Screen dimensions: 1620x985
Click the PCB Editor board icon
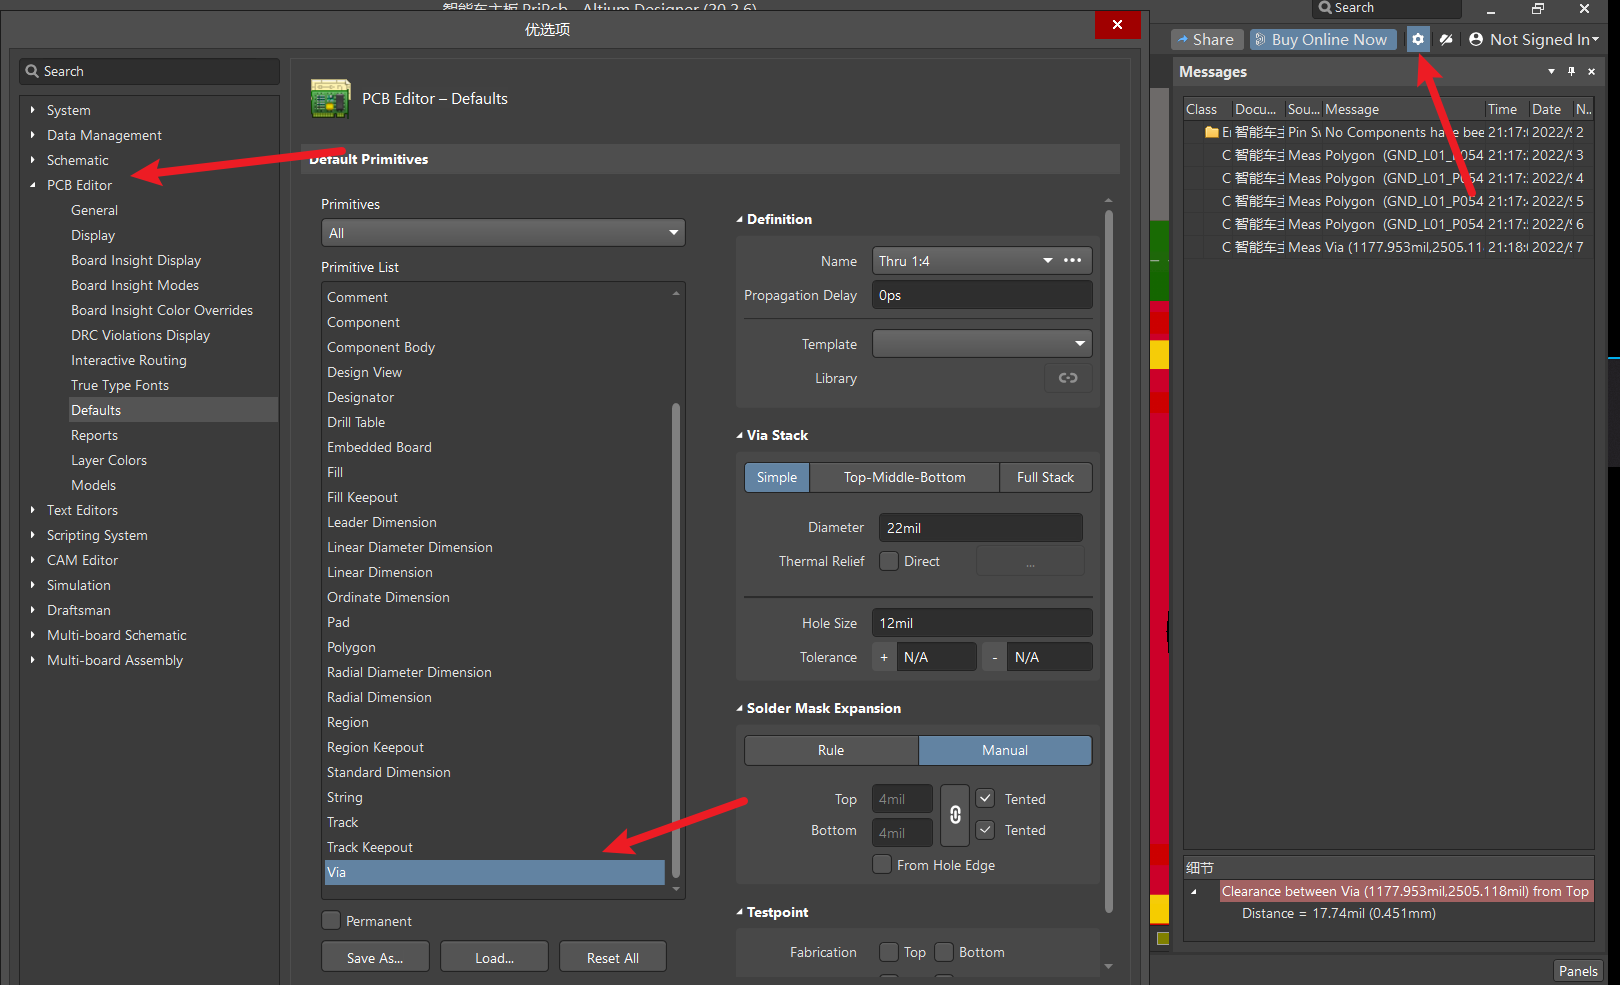330,98
